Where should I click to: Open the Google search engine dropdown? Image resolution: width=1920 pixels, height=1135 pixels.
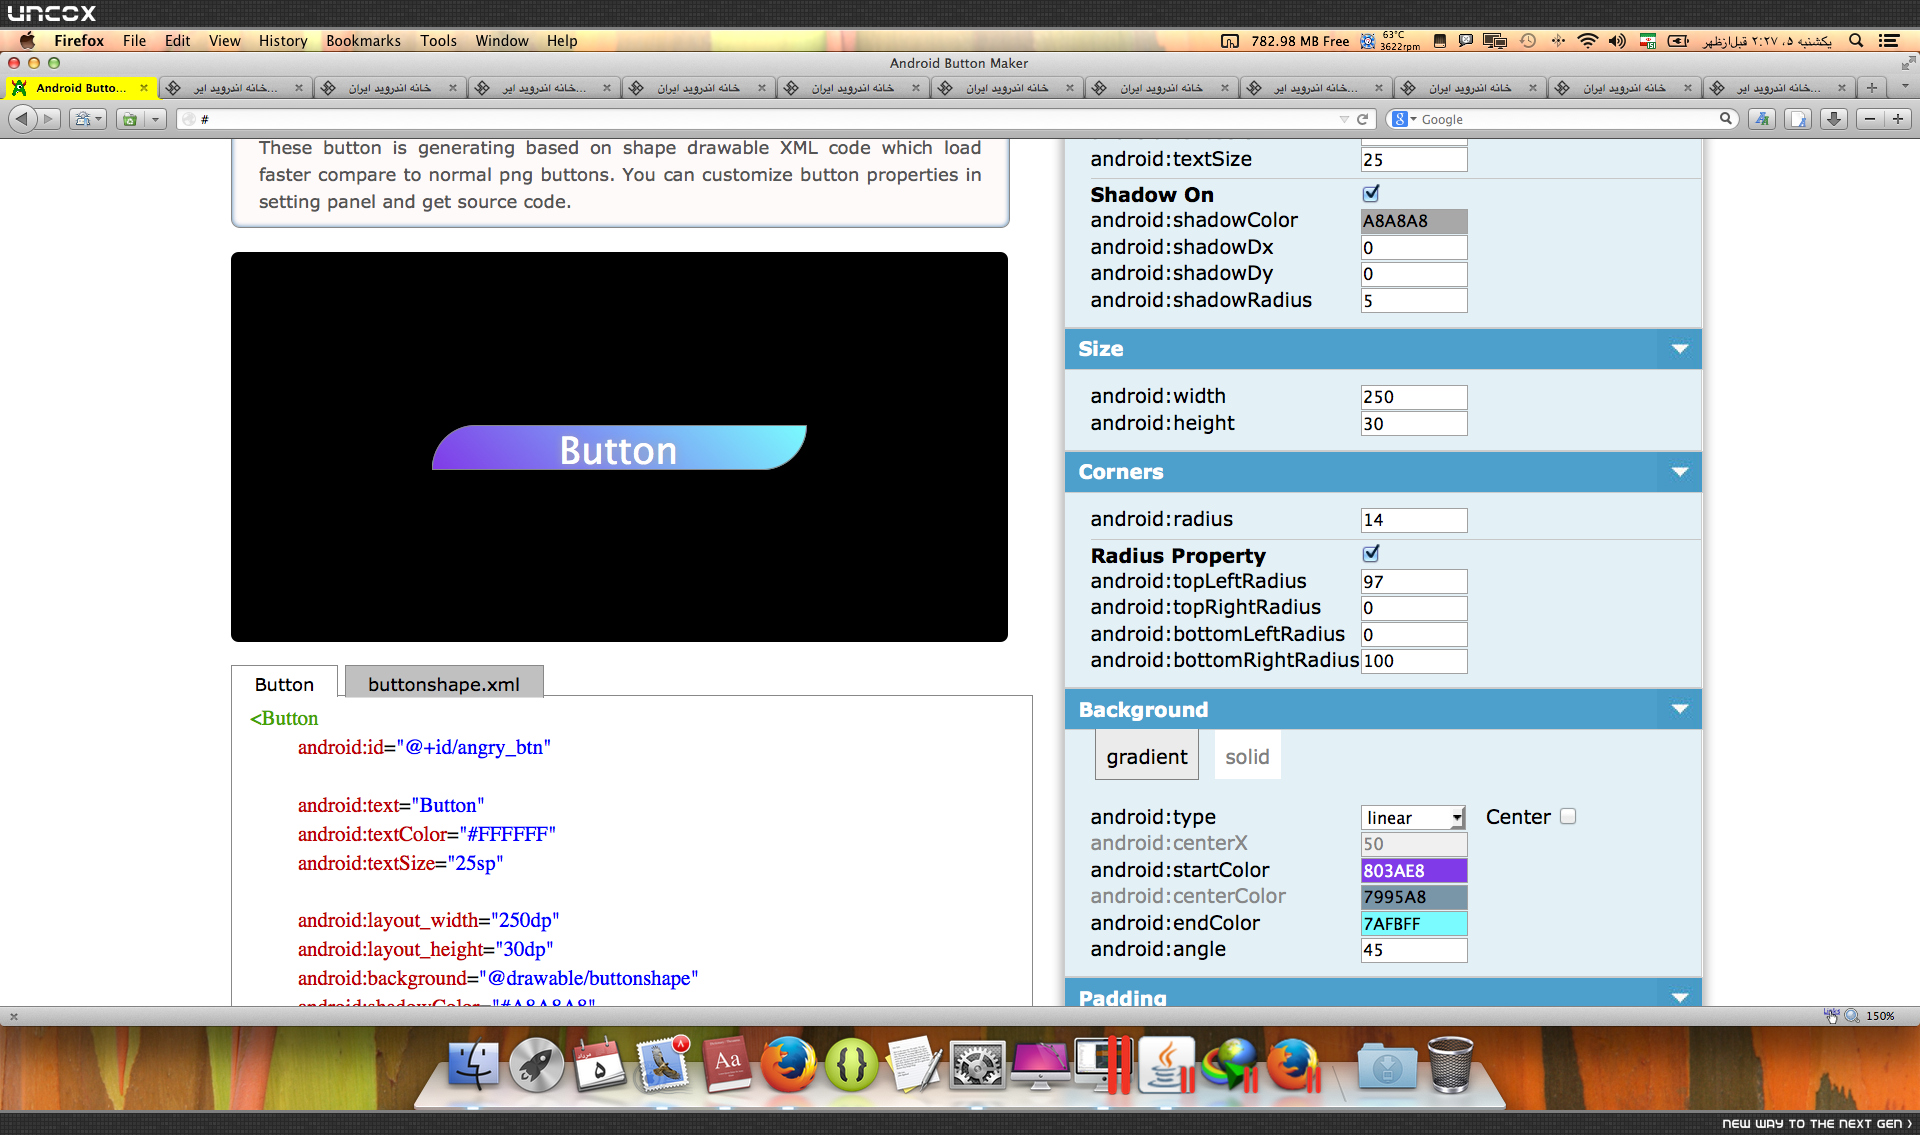click(1404, 119)
